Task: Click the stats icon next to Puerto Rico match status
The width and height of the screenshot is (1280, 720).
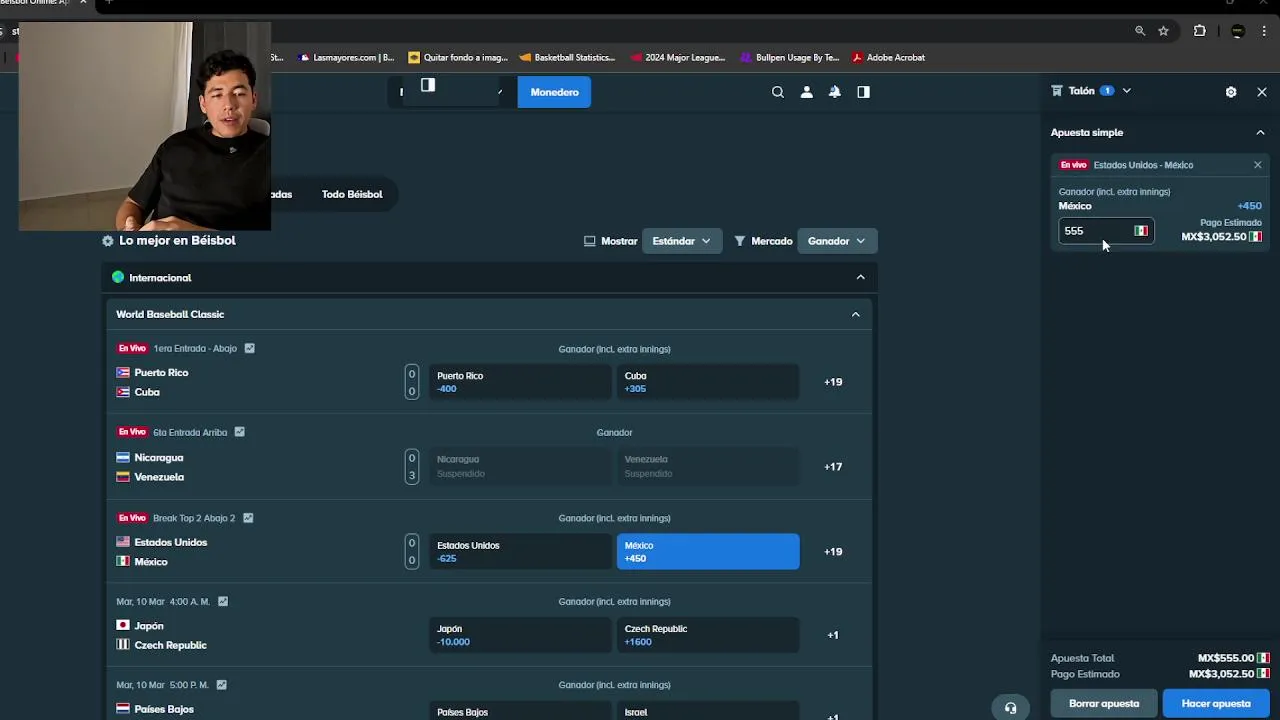Action: pos(250,348)
